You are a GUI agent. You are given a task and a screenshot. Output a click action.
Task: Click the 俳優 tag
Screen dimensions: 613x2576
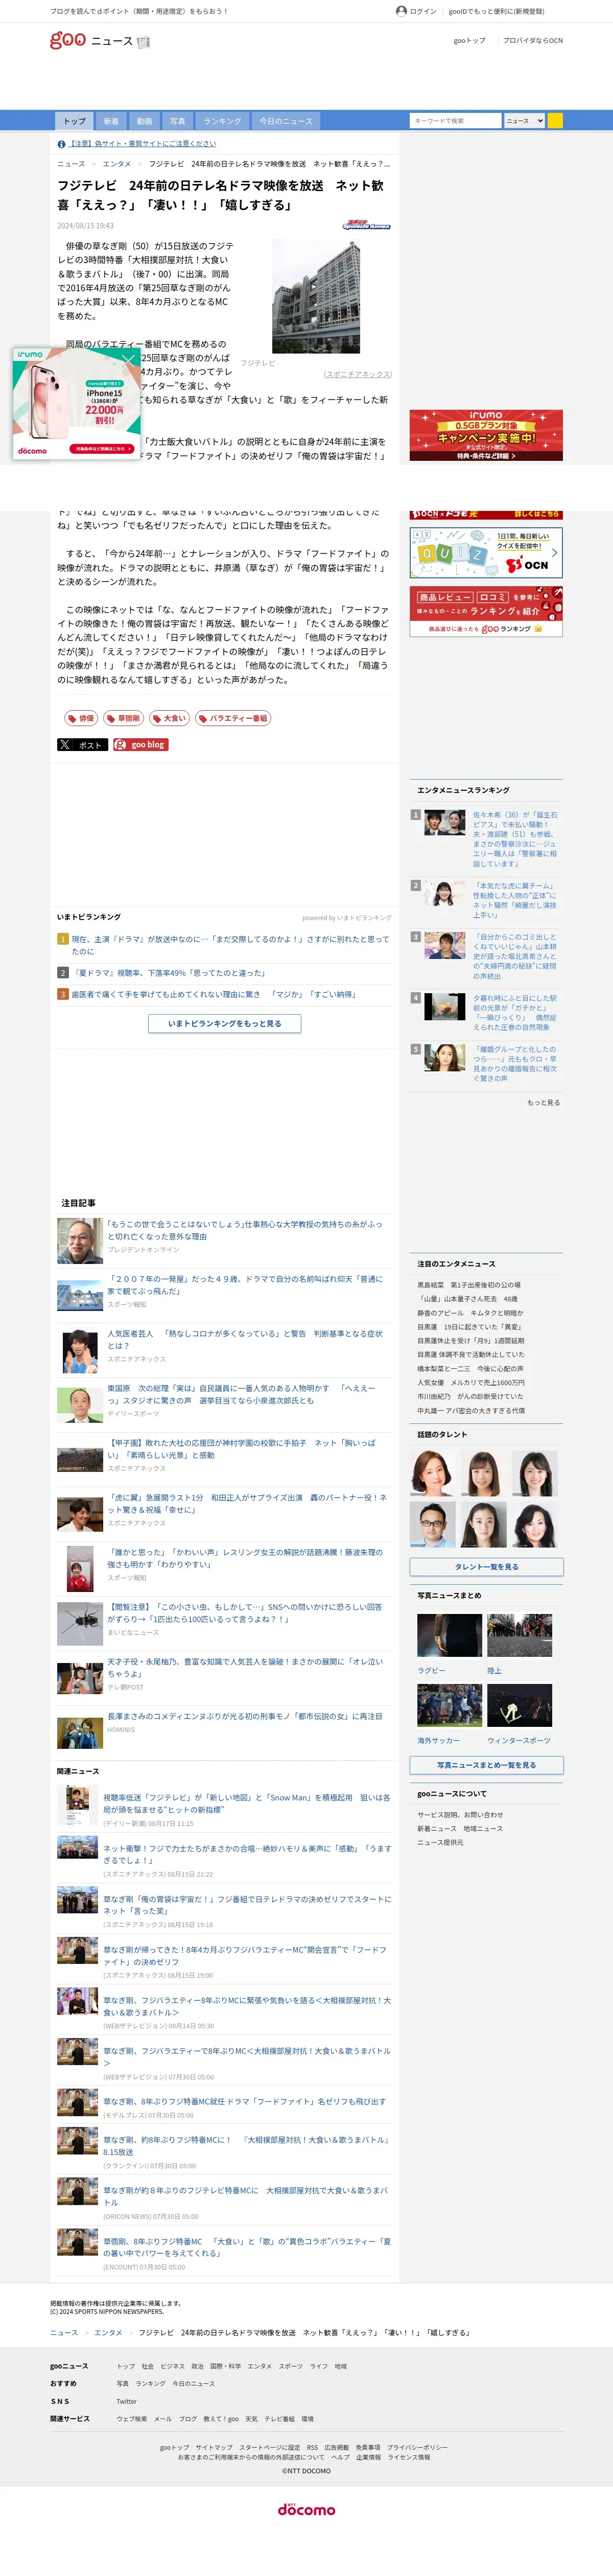click(x=81, y=718)
